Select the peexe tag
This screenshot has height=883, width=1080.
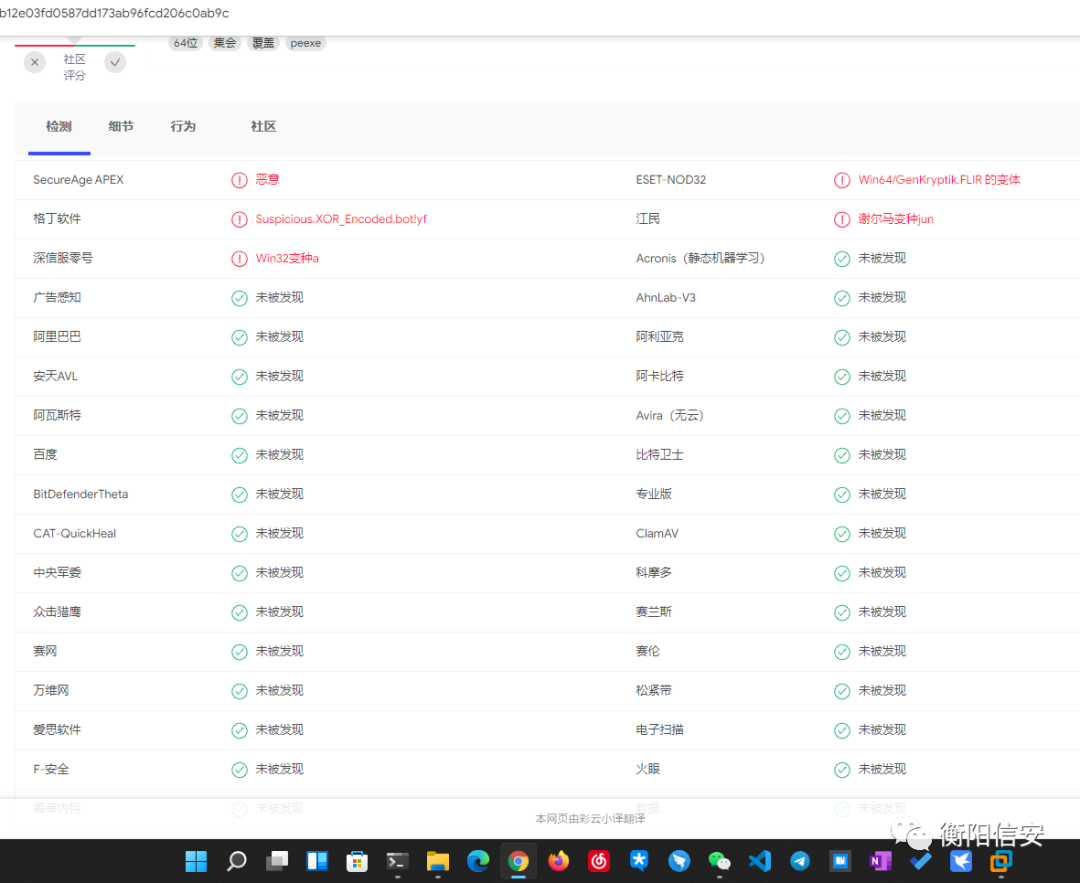coord(306,43)
